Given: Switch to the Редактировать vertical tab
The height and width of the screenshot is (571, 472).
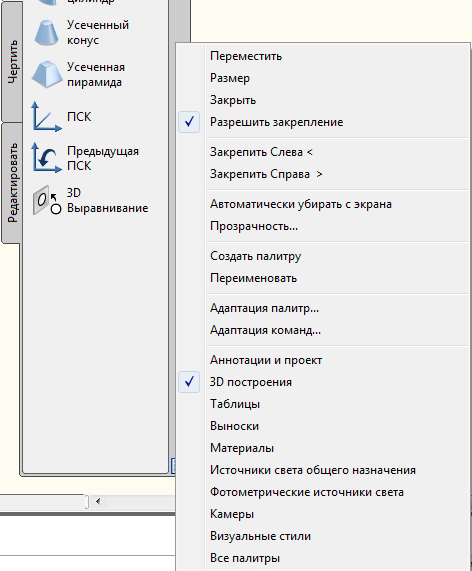Looking at the screenshot, I should [x=12, y=183].
